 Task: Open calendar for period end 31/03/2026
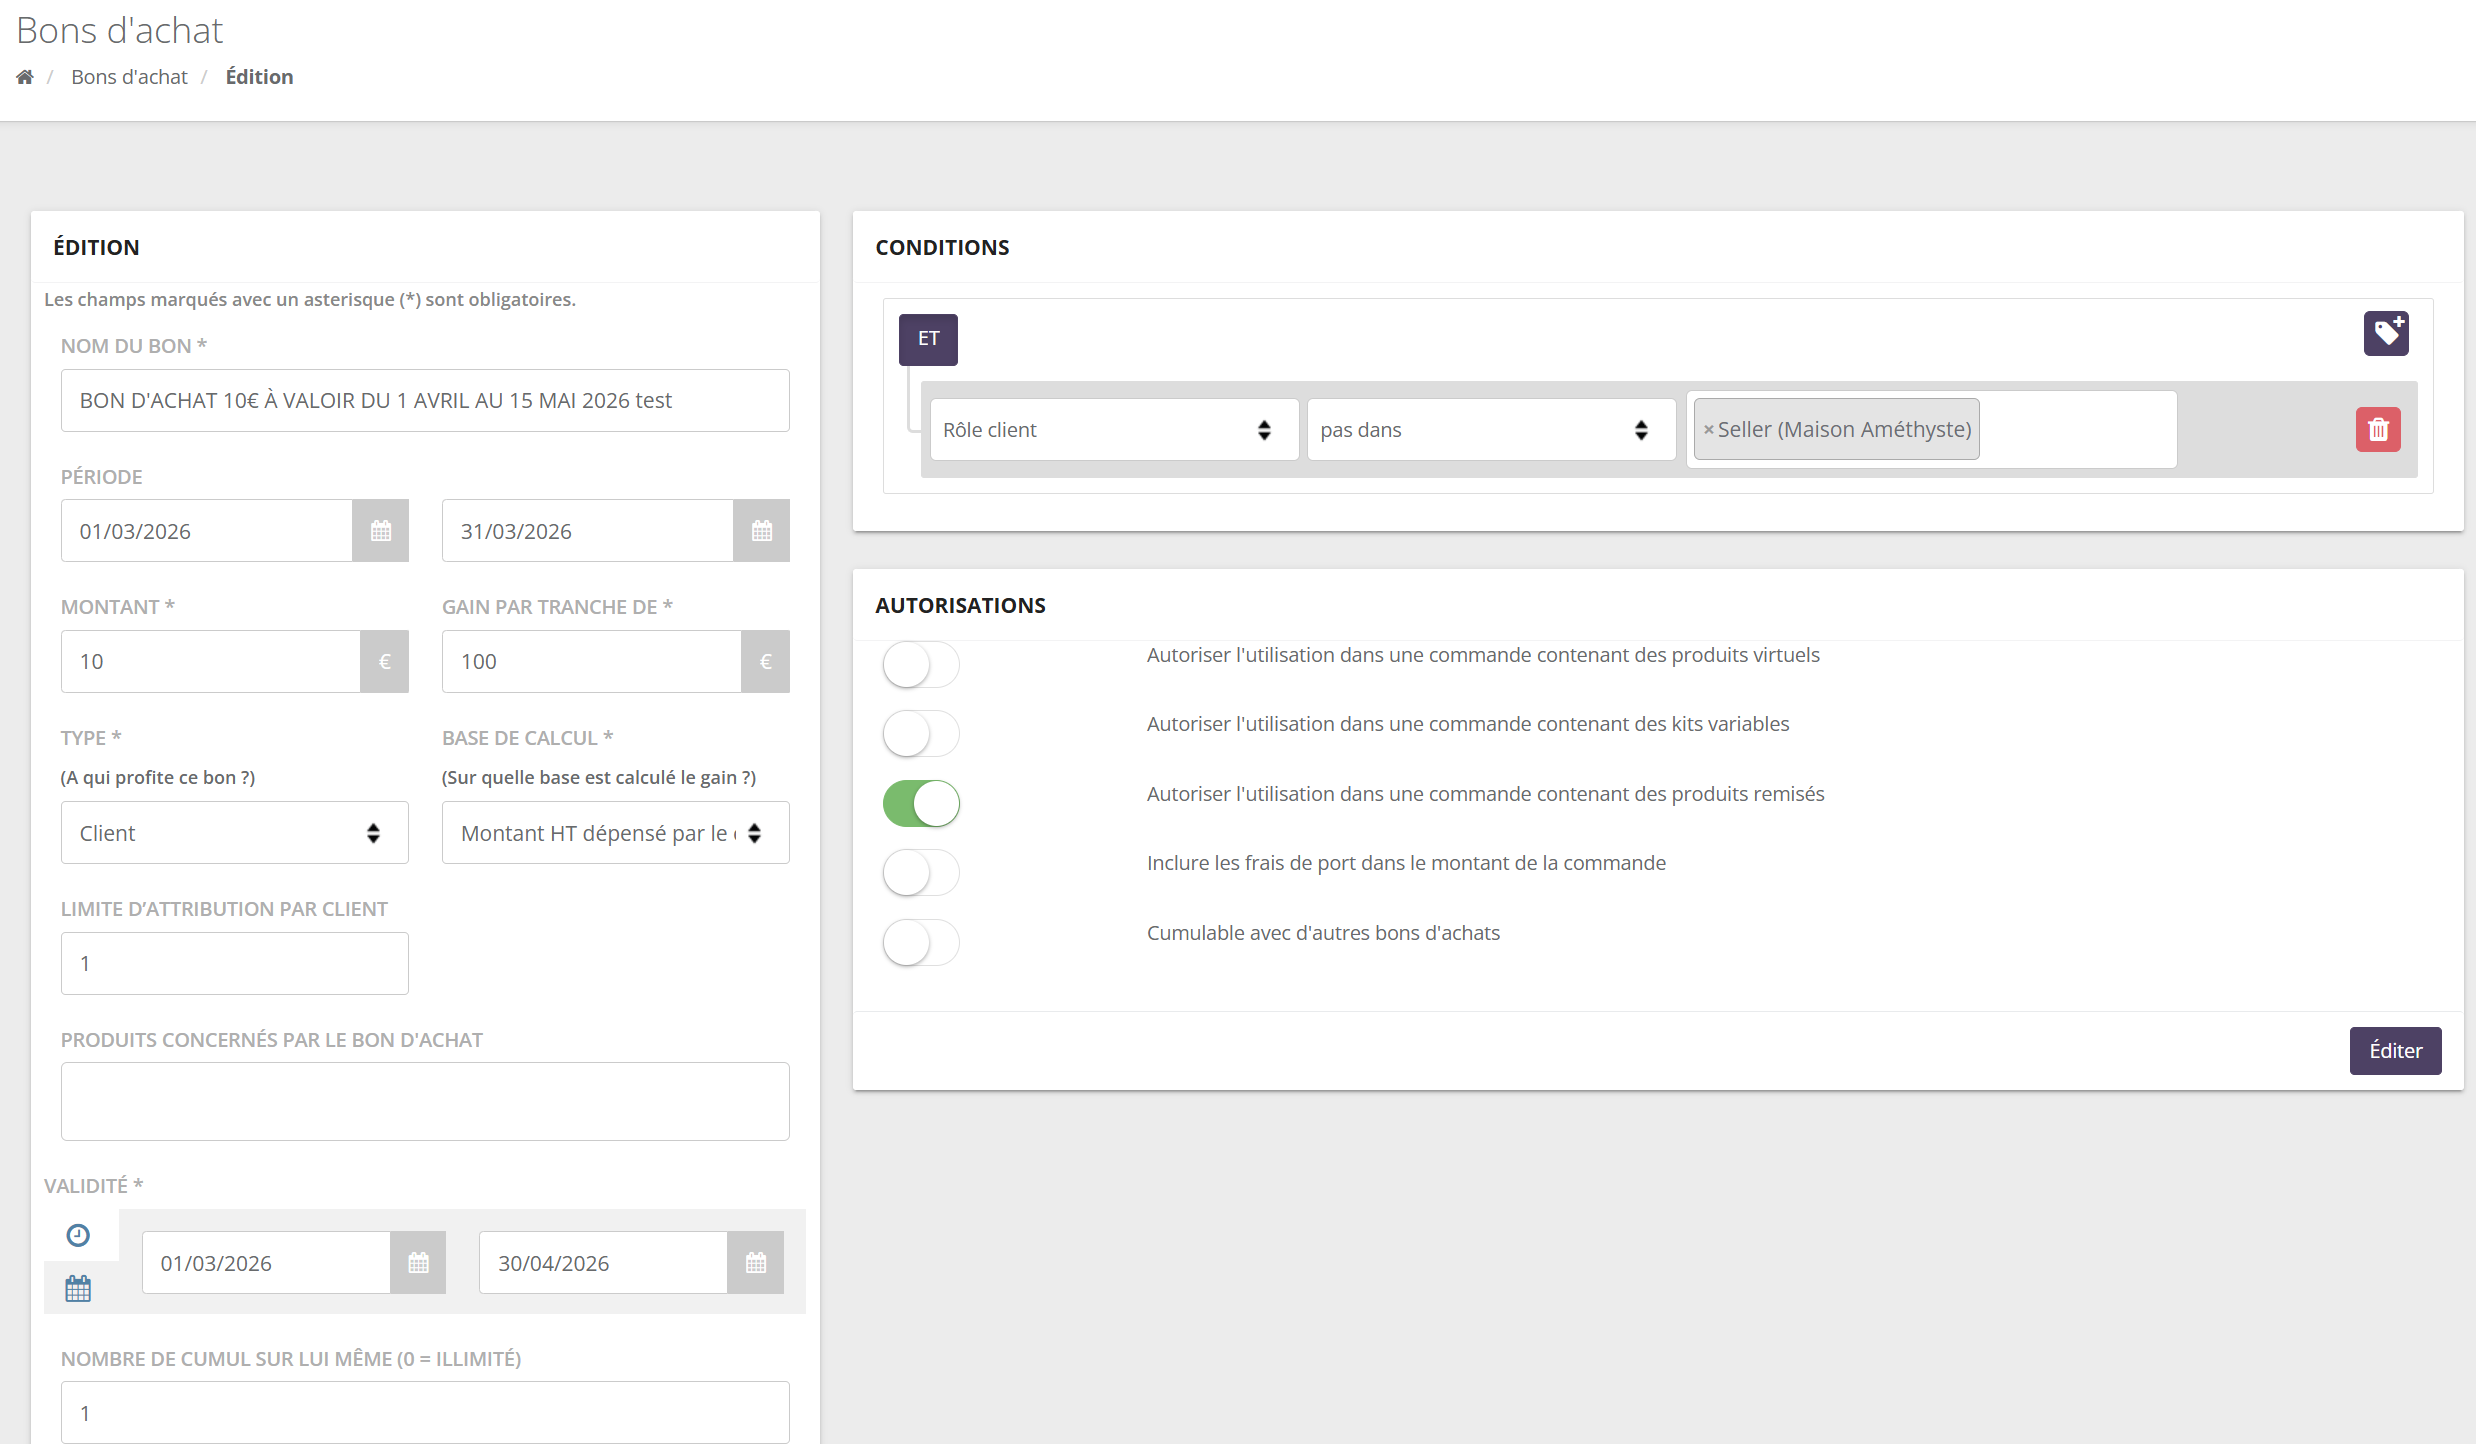tap(761, 531)
